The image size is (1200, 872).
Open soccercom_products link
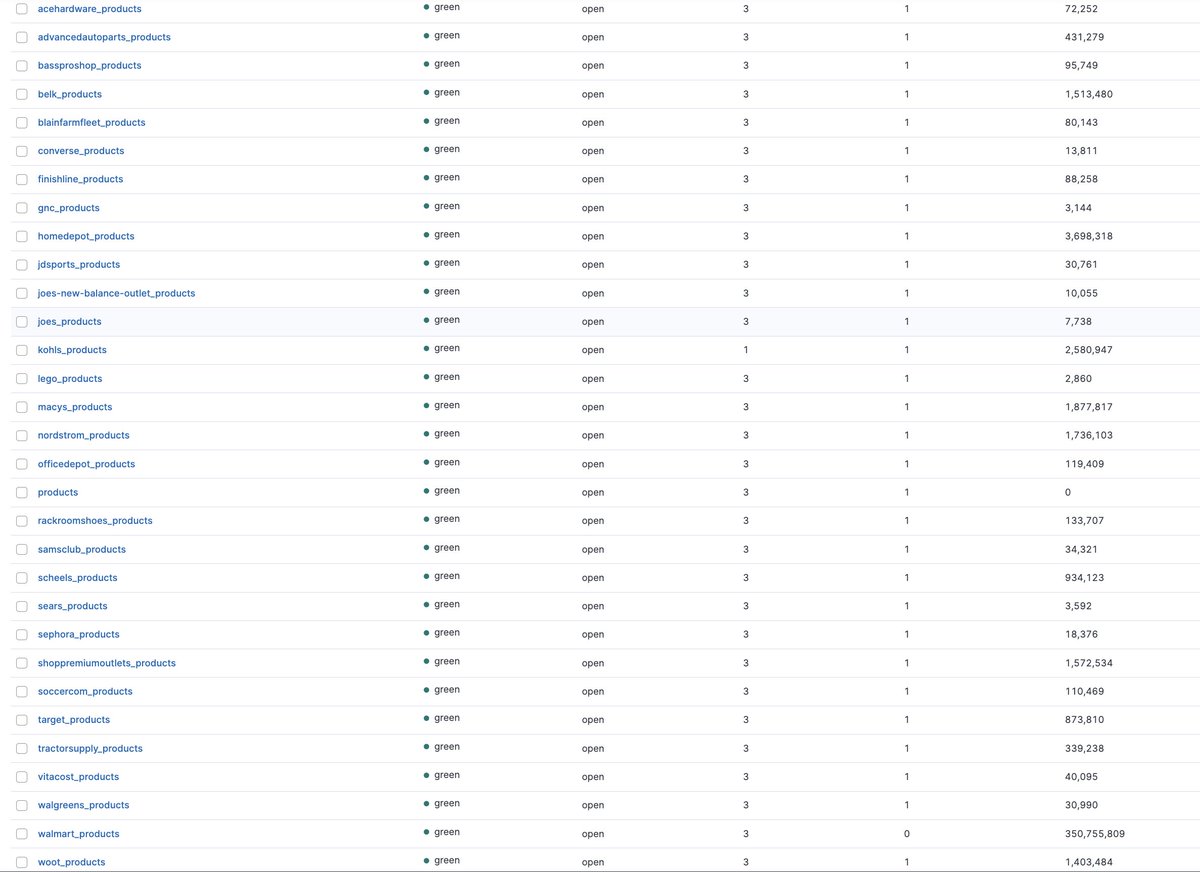[85, 691]
